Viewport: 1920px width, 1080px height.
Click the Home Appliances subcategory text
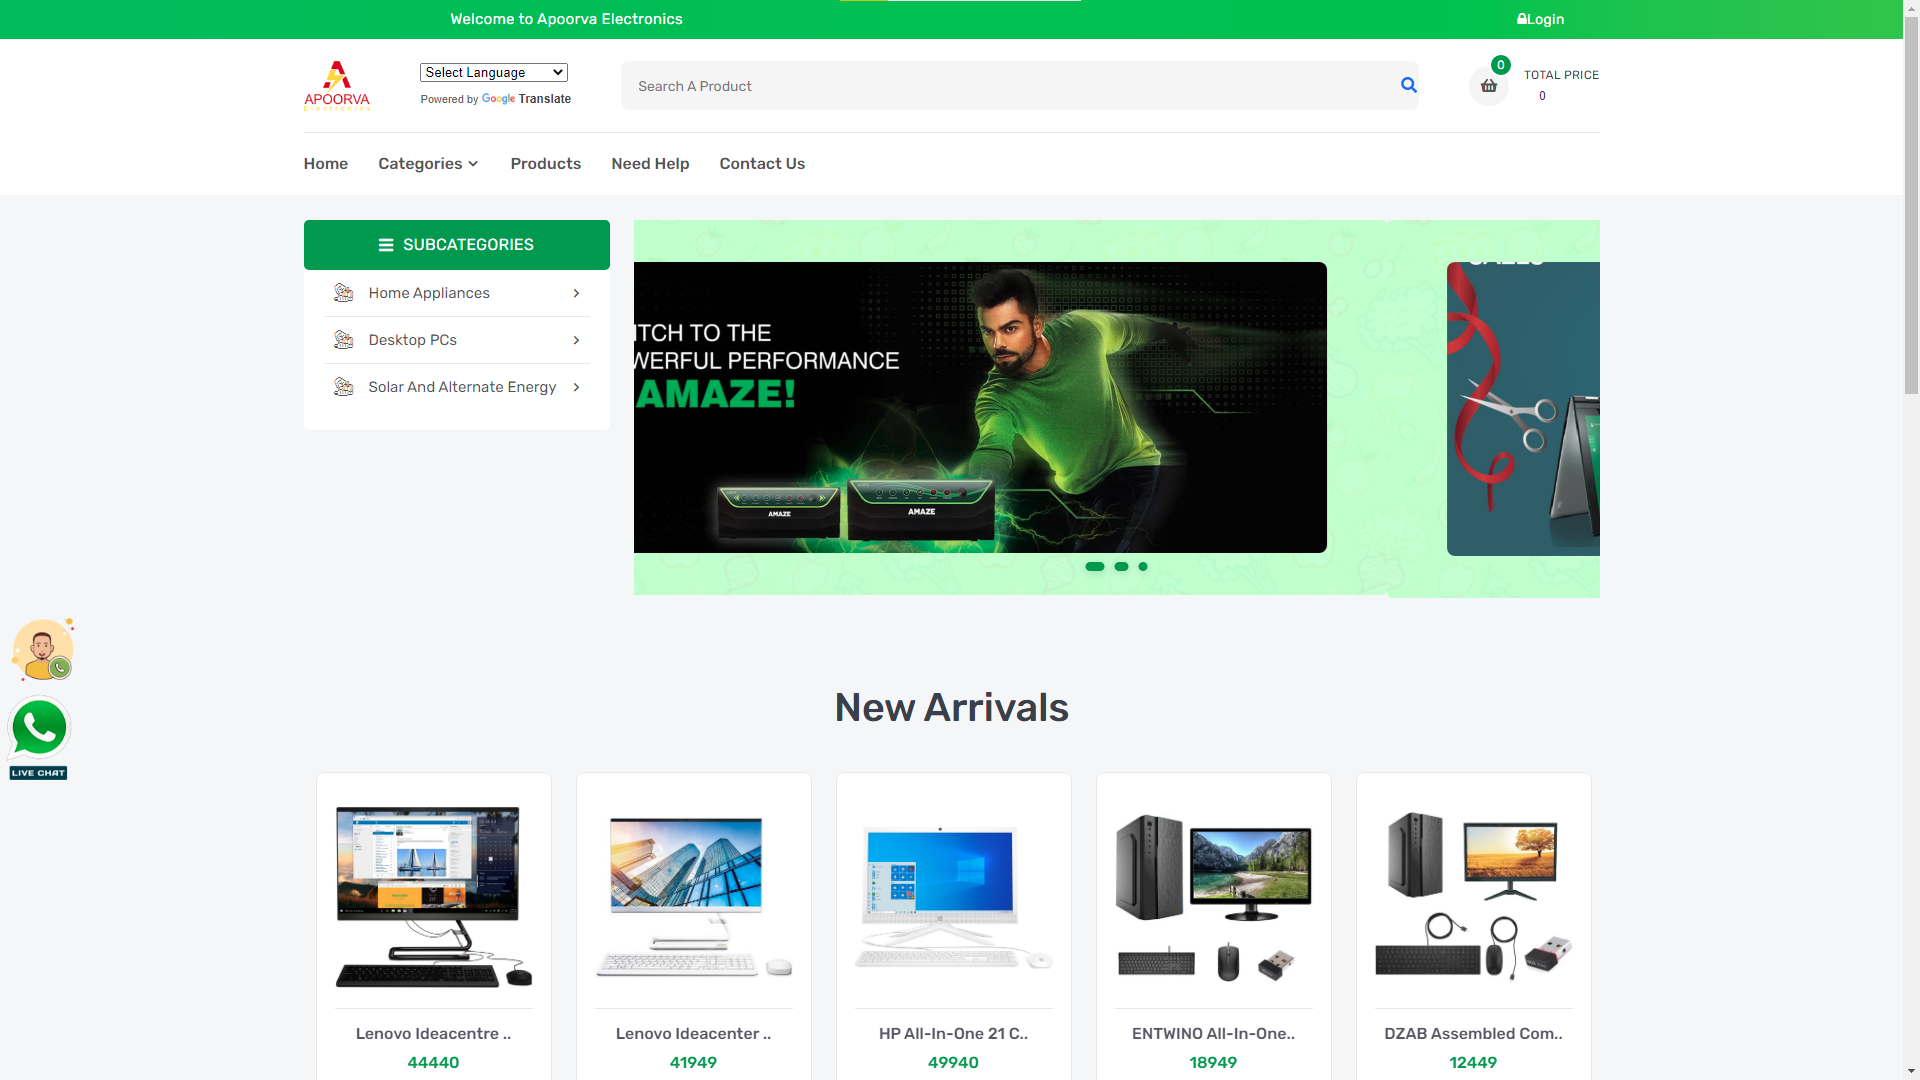click(x=429, y=293)
